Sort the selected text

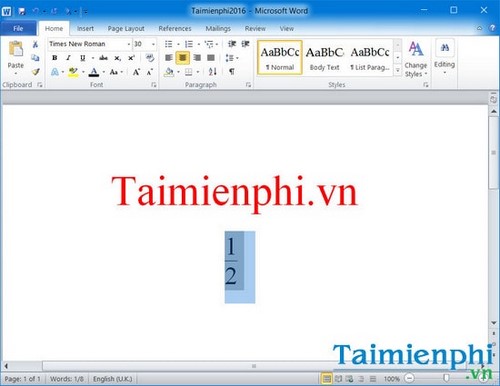tap(212, 72)
